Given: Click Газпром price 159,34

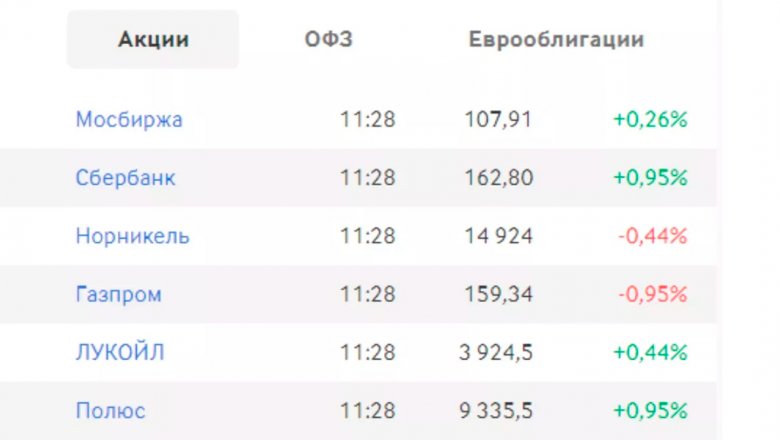Looking at the screenshot, I should [x=498, y=294].
